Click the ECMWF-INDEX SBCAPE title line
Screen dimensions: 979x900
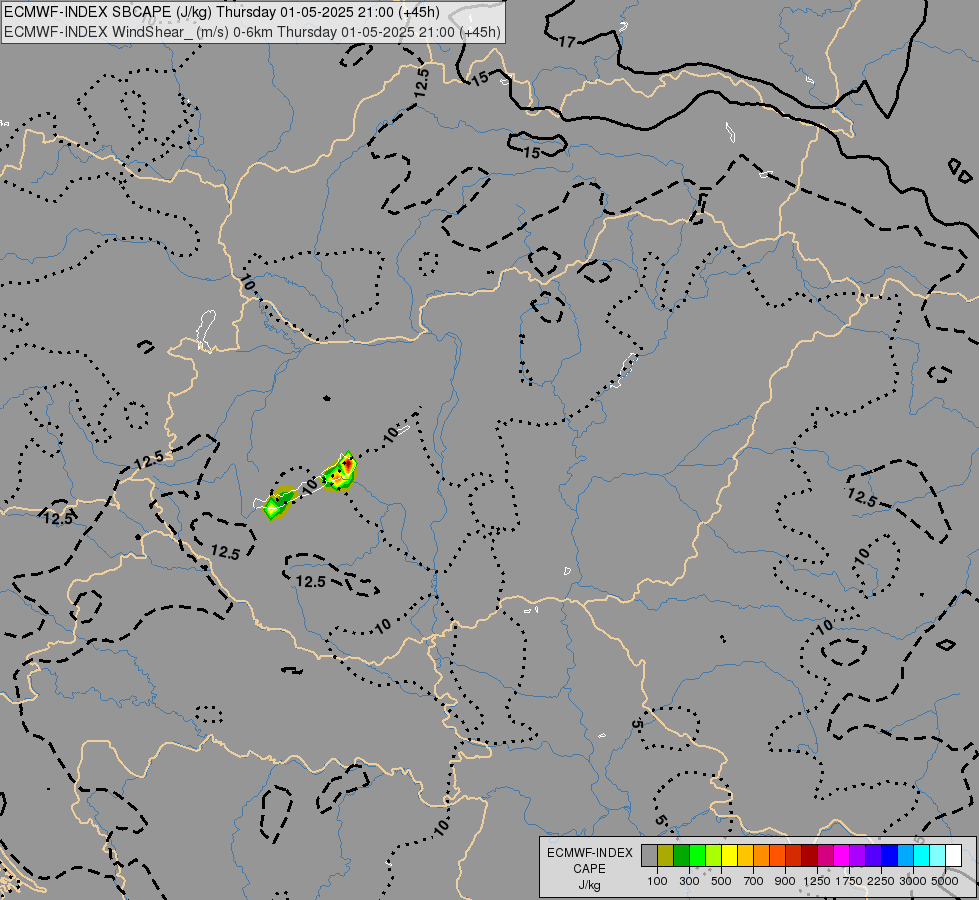point(222,12)
